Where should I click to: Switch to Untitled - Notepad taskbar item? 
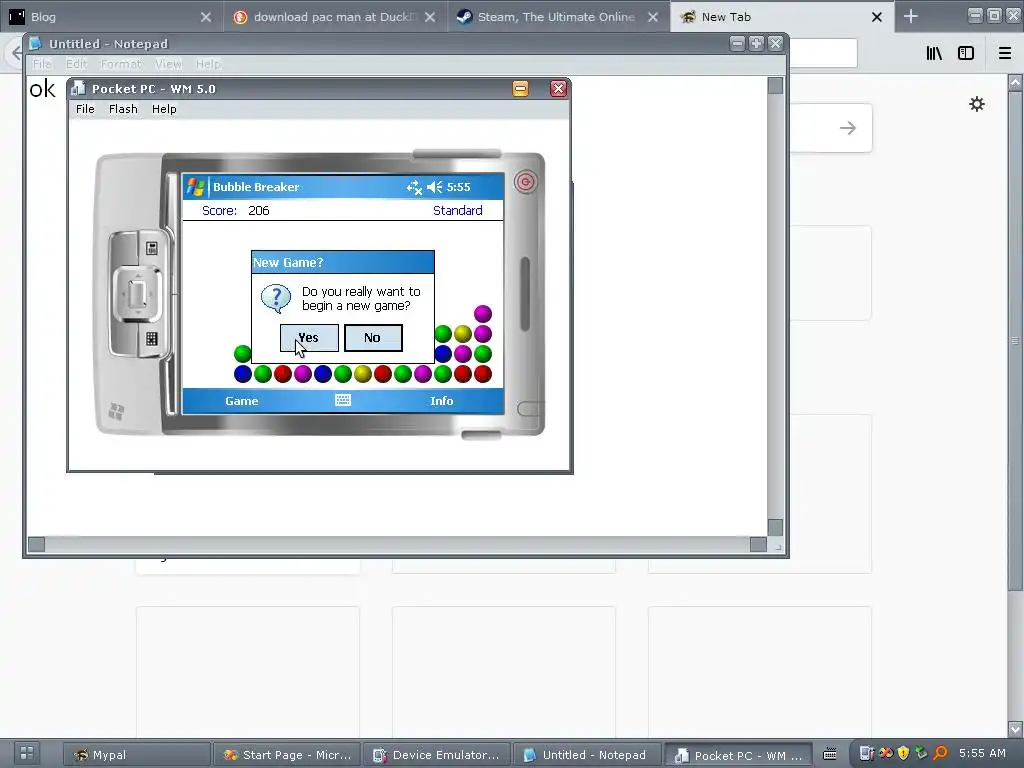point(586,755)
